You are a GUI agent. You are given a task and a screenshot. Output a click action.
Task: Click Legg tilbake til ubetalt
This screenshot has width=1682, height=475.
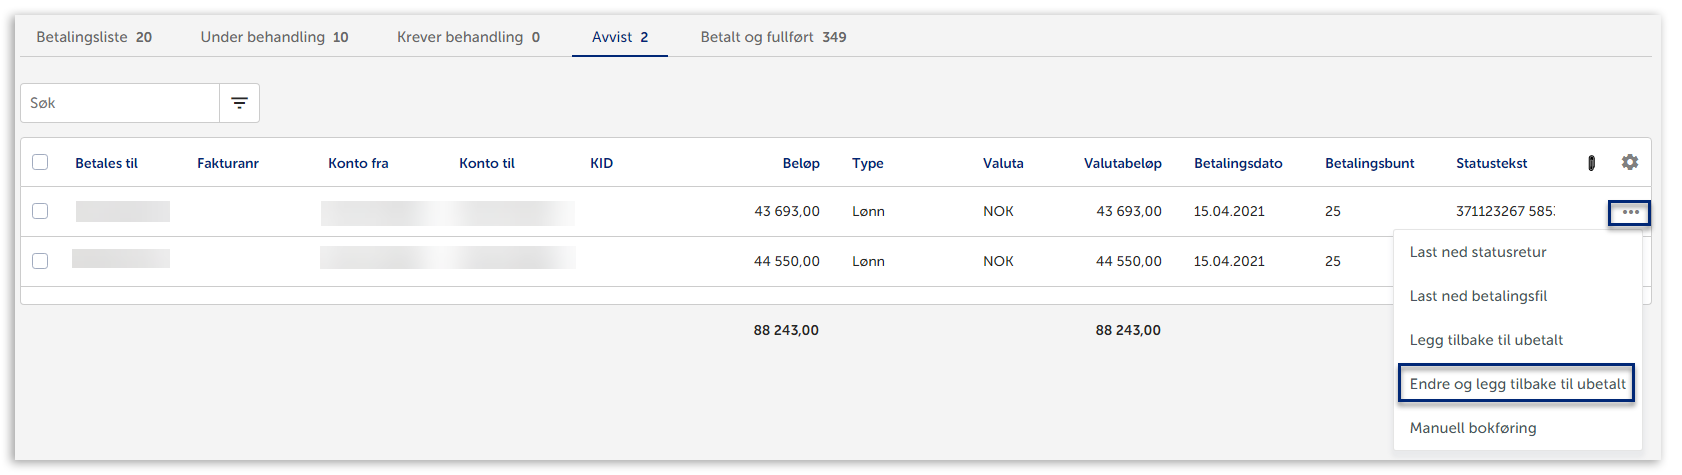[x=1486, y=340]
